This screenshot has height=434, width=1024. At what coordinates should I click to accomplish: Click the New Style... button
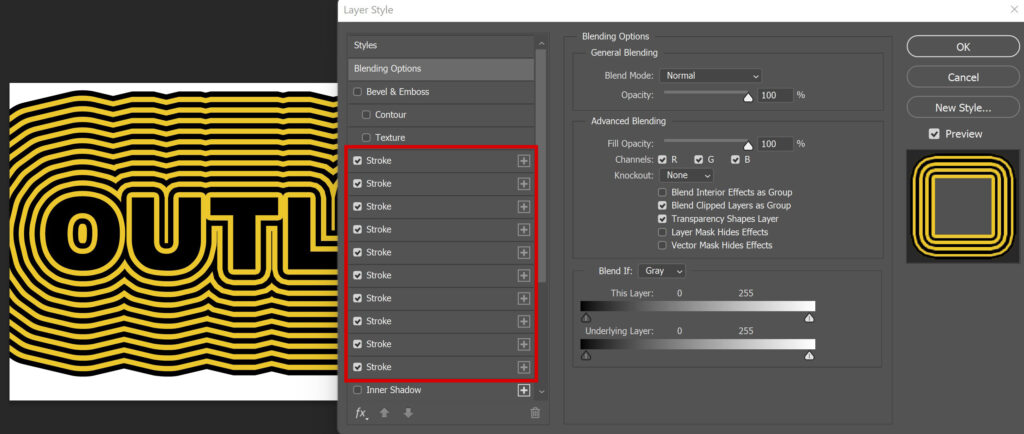[963, 107]
